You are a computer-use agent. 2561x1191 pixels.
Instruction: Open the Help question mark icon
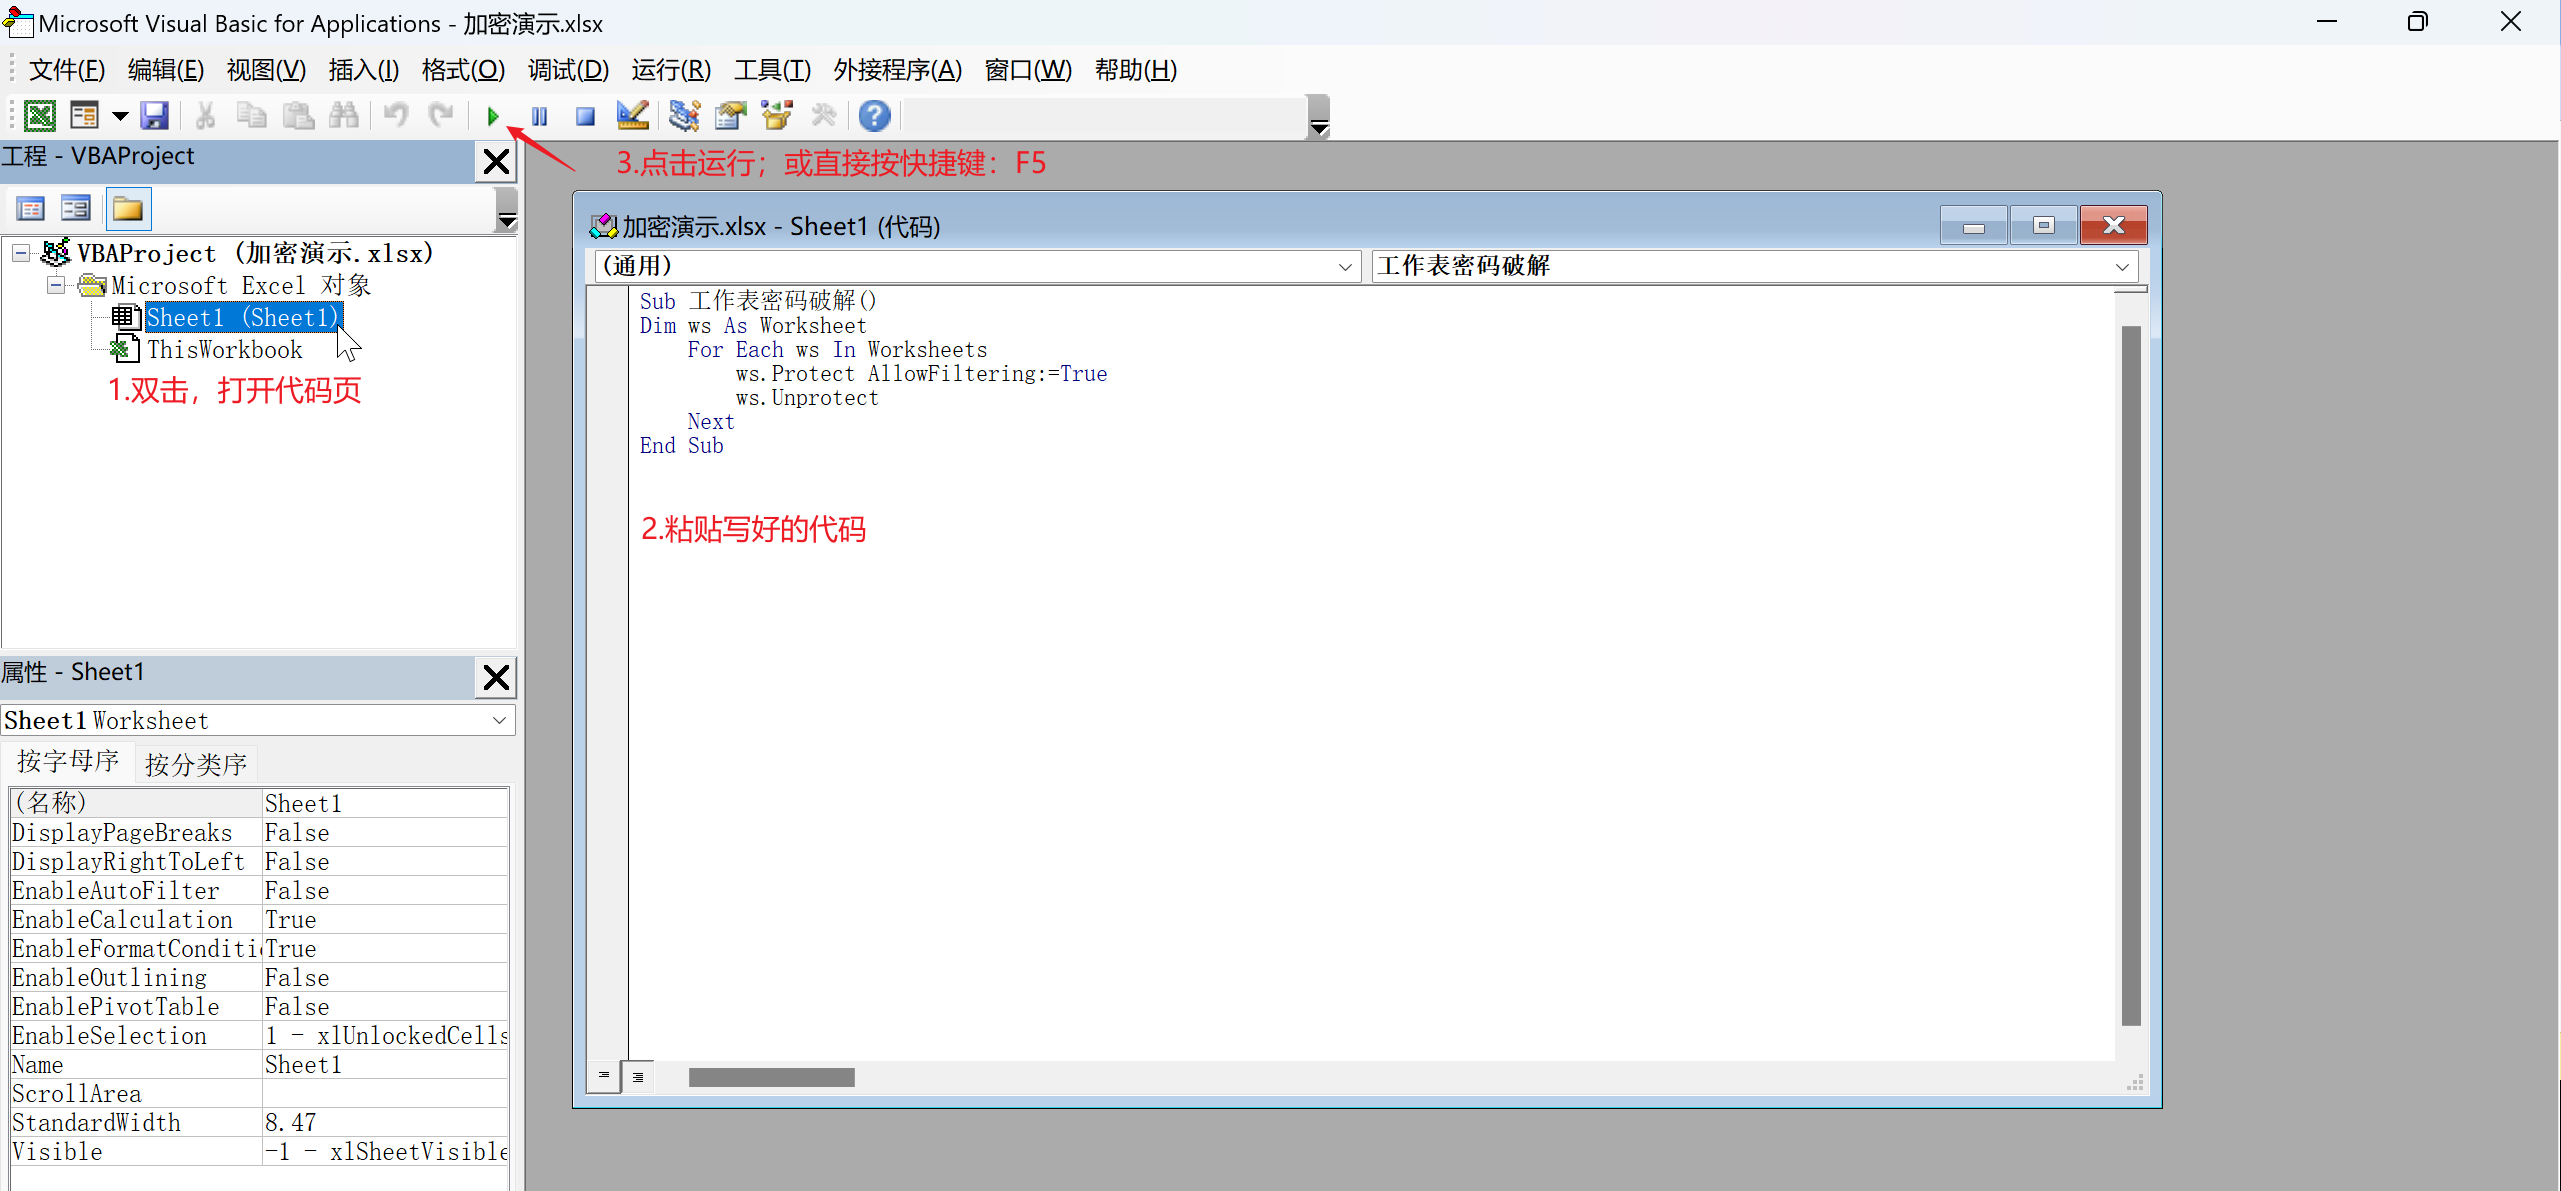pyautogui.click(x=874, y=117)
